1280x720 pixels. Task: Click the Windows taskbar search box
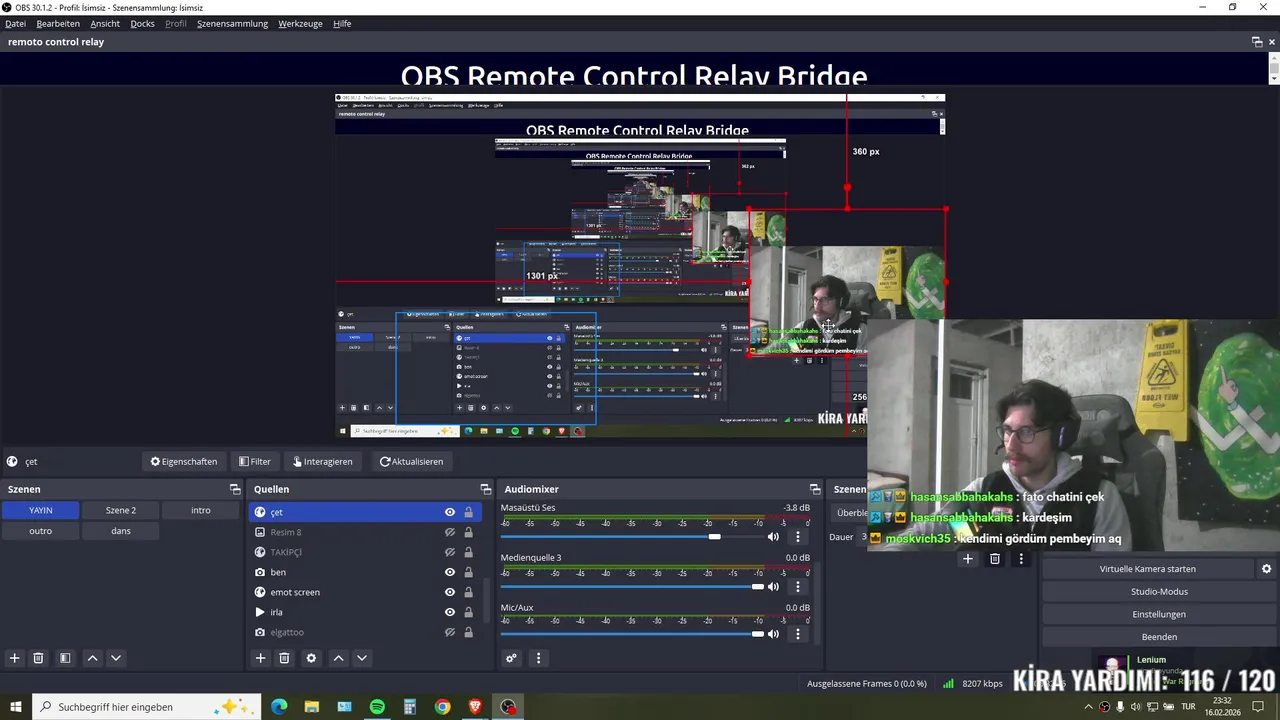(147, 707)
